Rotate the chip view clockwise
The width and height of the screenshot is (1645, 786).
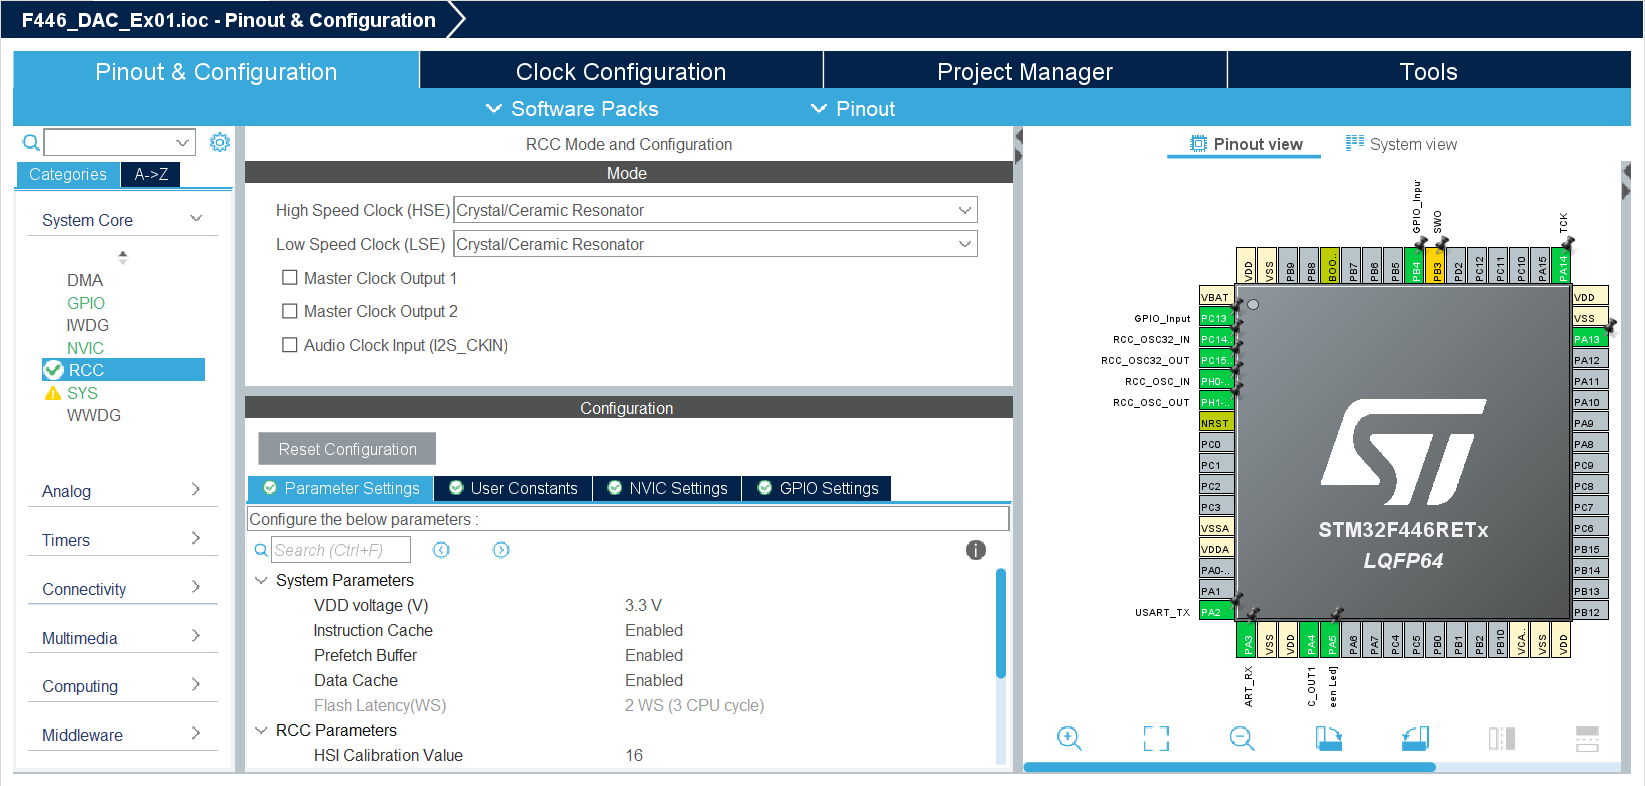click(1328, 738)
